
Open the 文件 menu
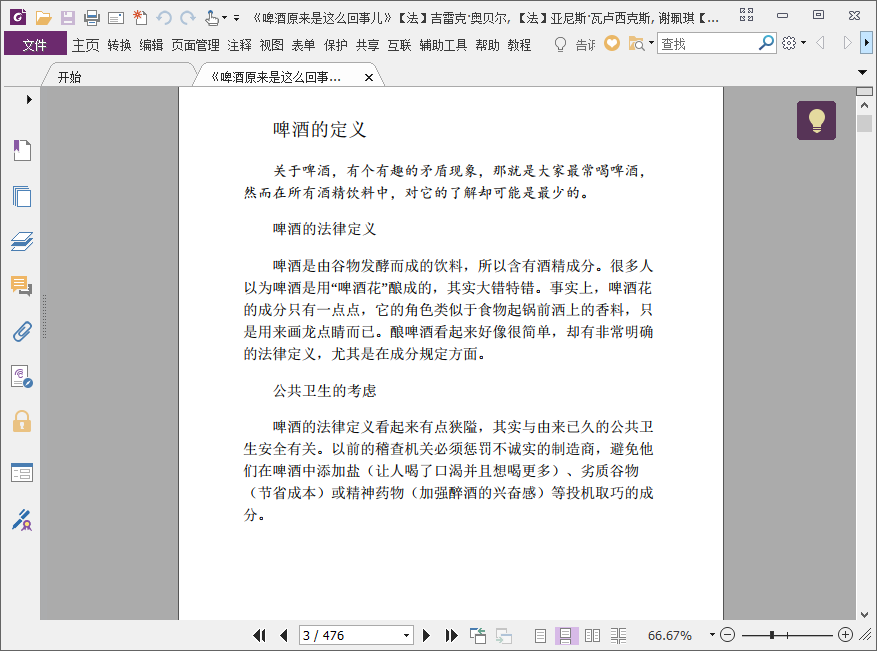click(x=35, y=44)
